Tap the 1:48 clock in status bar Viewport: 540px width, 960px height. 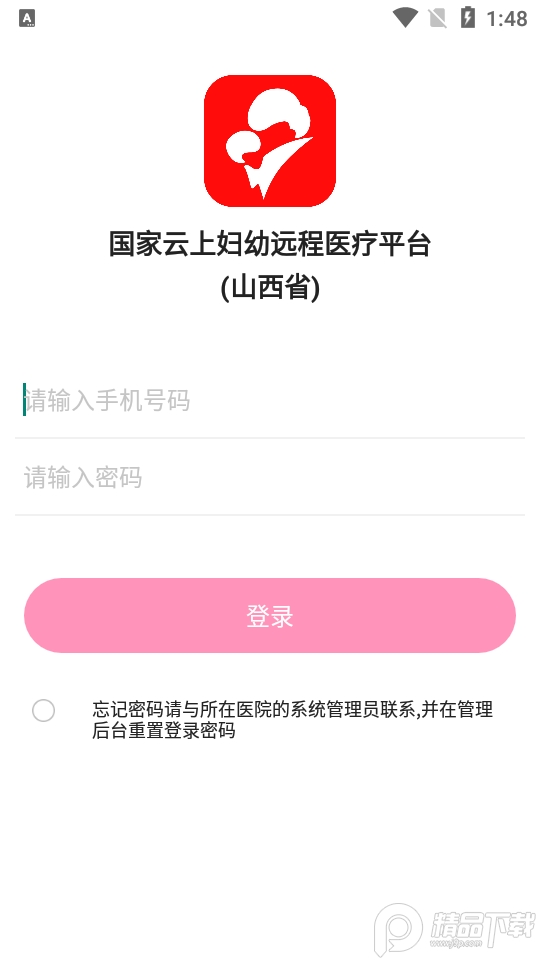coord(506,18)
